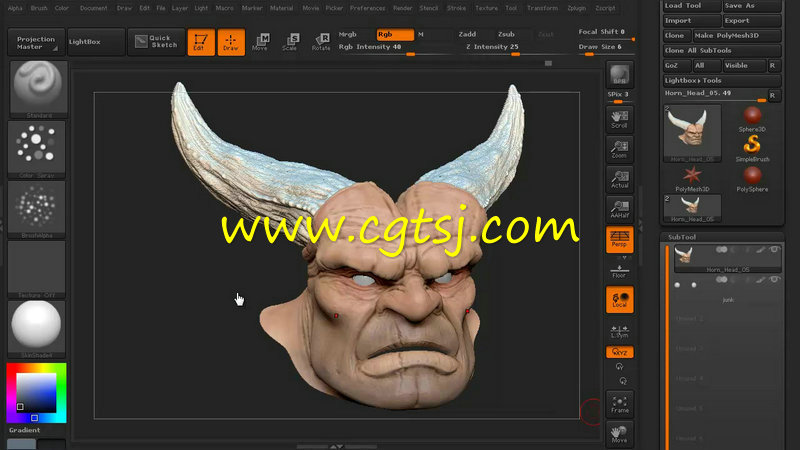Set canvas to AAHalf size
The width and height of the screenshot is (800, 450).
pyautogui.click(x=620, y=209)
